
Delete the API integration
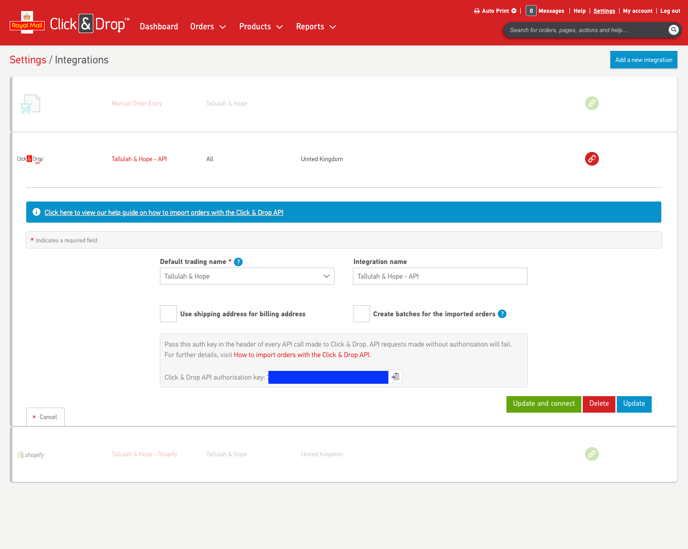[598, 404]
